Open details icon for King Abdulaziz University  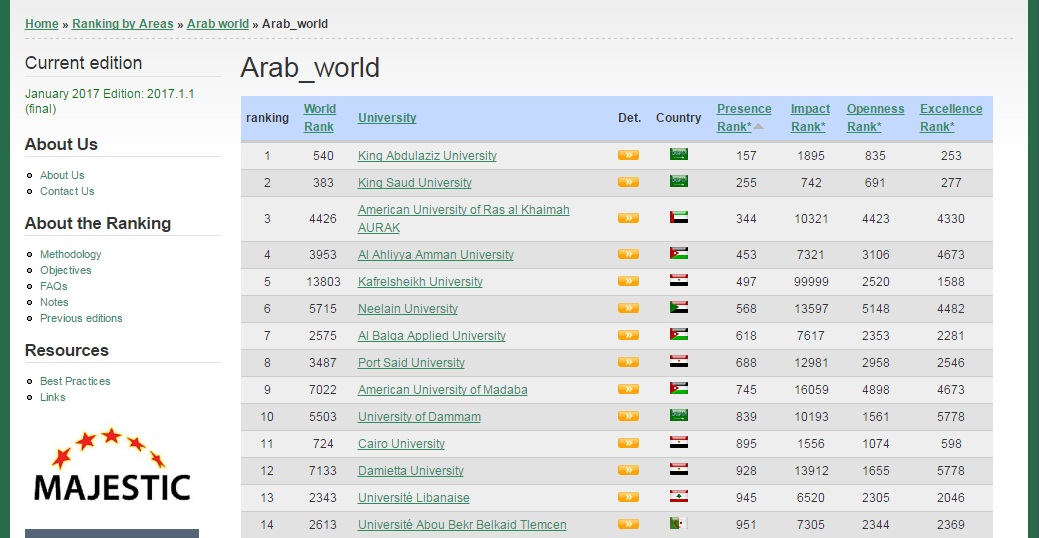(628, 155)
